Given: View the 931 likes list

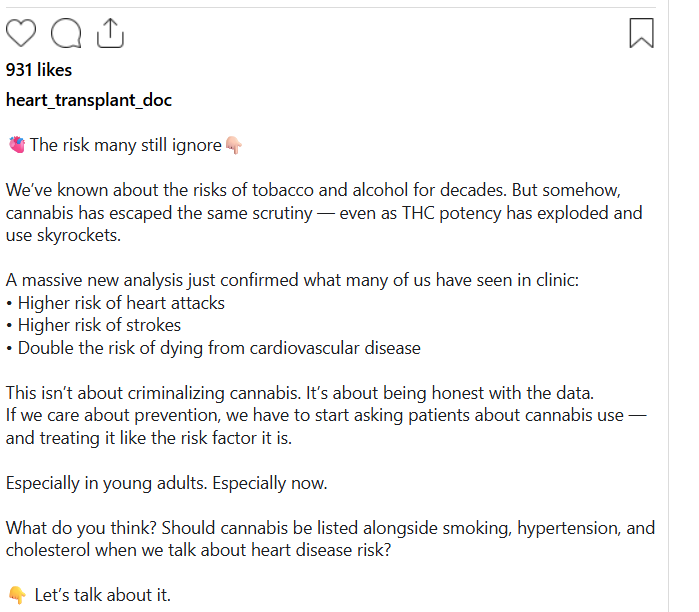Looking at the screenshot, I should pyautogui.click(x=39, y=70).
